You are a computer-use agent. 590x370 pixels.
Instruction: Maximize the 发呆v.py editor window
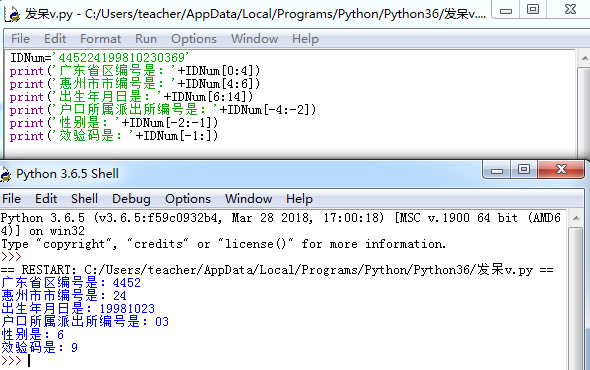533,9
